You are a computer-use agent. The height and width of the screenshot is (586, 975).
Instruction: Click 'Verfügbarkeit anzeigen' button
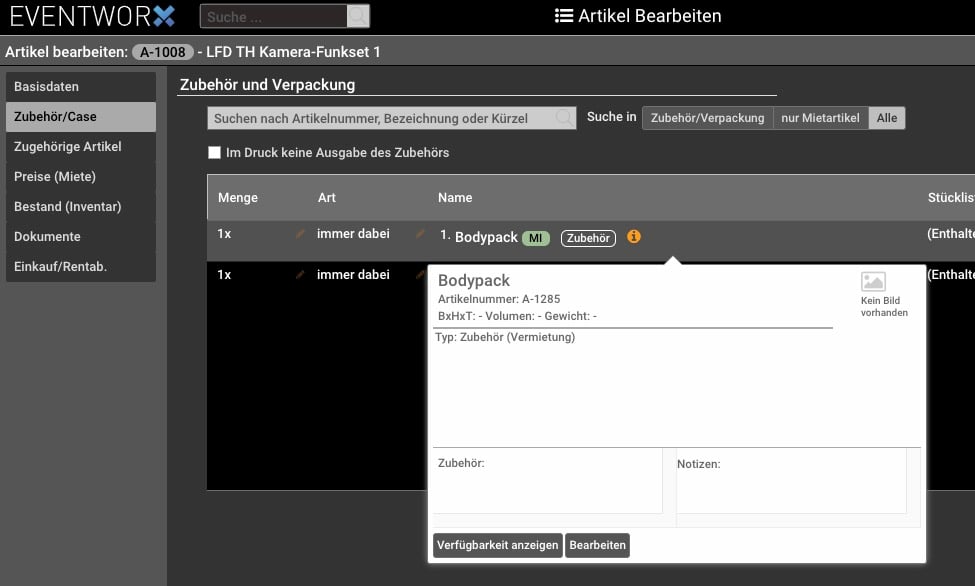(x=497, y=545)
